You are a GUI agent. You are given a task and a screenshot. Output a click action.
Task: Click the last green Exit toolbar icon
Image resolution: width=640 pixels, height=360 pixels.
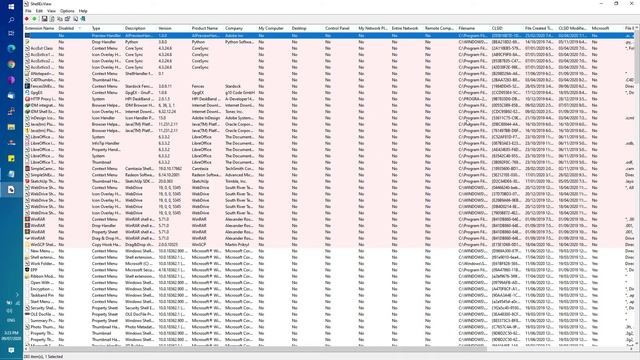83,19
